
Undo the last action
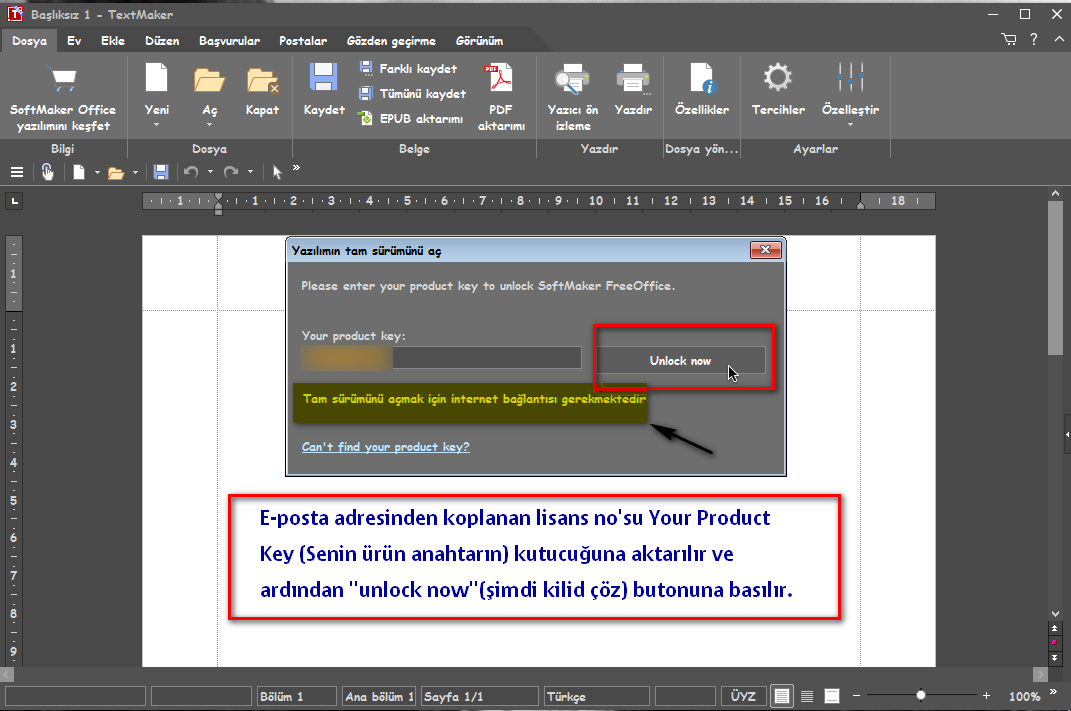tap(191, 172)
